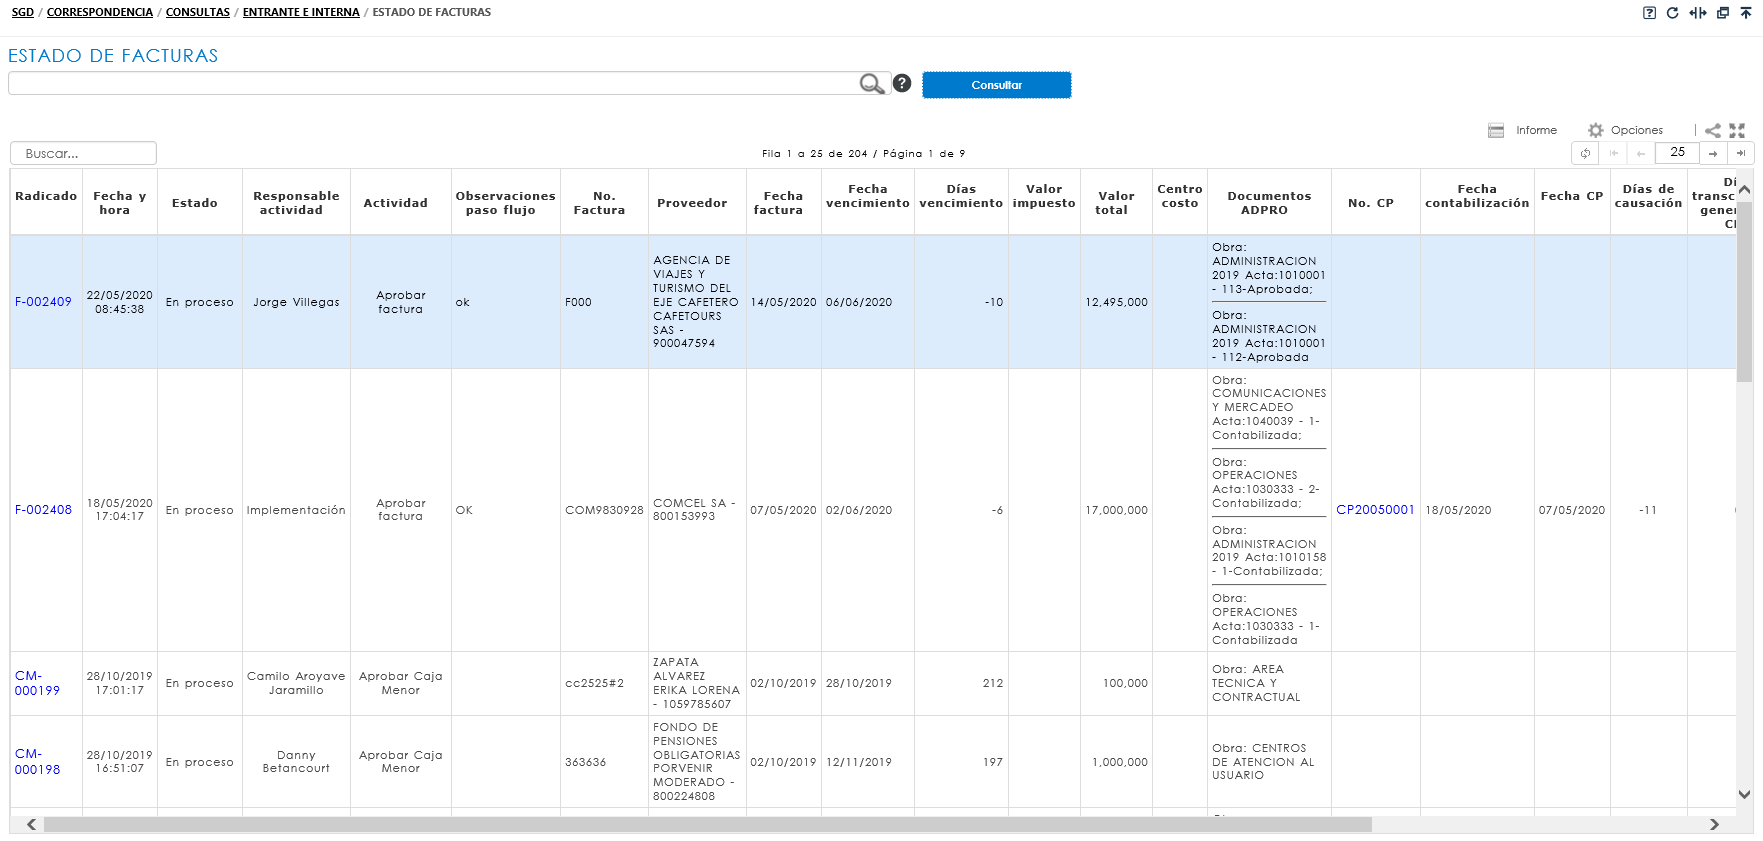This screenshot has height=841, width=1763.
Task: Select Implementación responsible cell
Action: coord(296,510)
